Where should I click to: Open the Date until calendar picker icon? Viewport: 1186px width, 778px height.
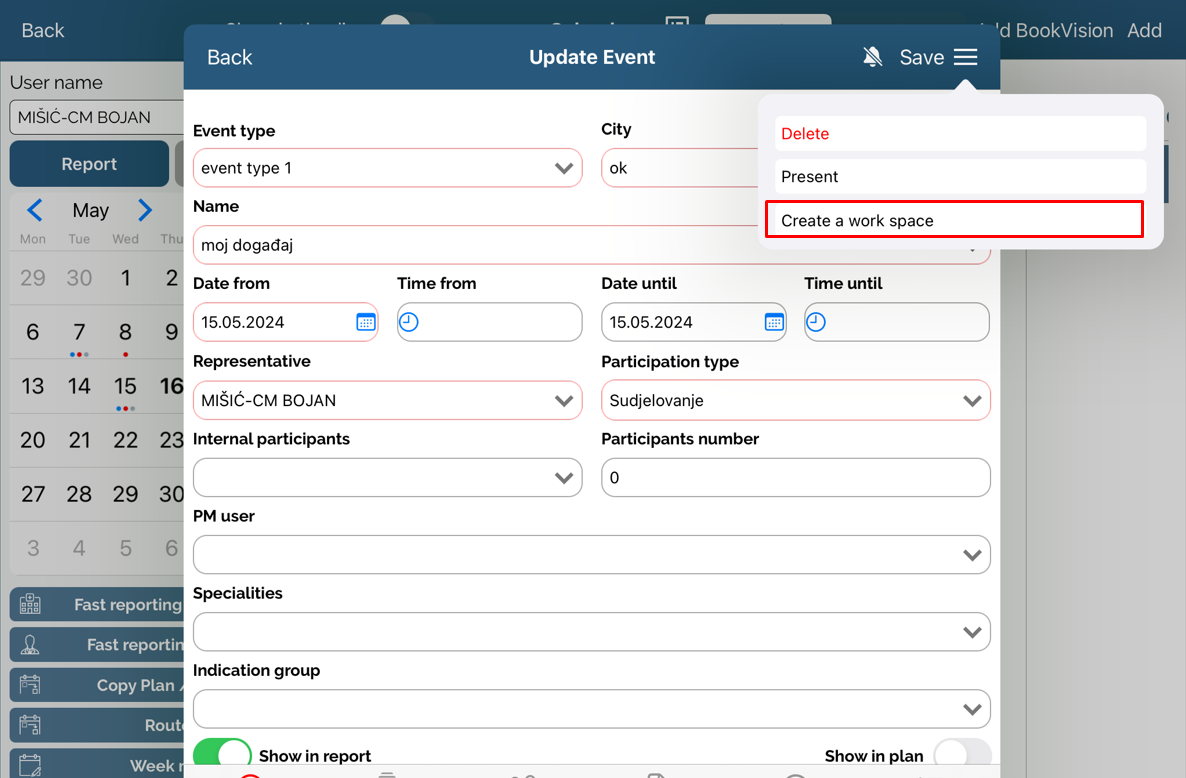[773, 322]
